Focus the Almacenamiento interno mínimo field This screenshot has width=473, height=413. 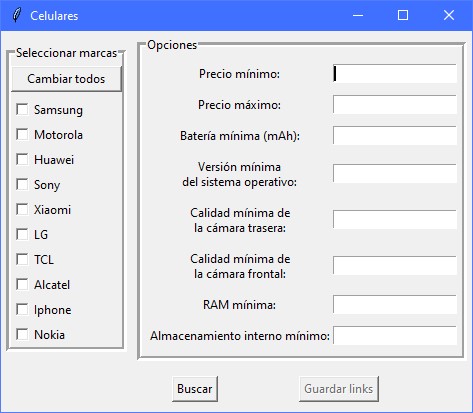click(x=395, y=336)
